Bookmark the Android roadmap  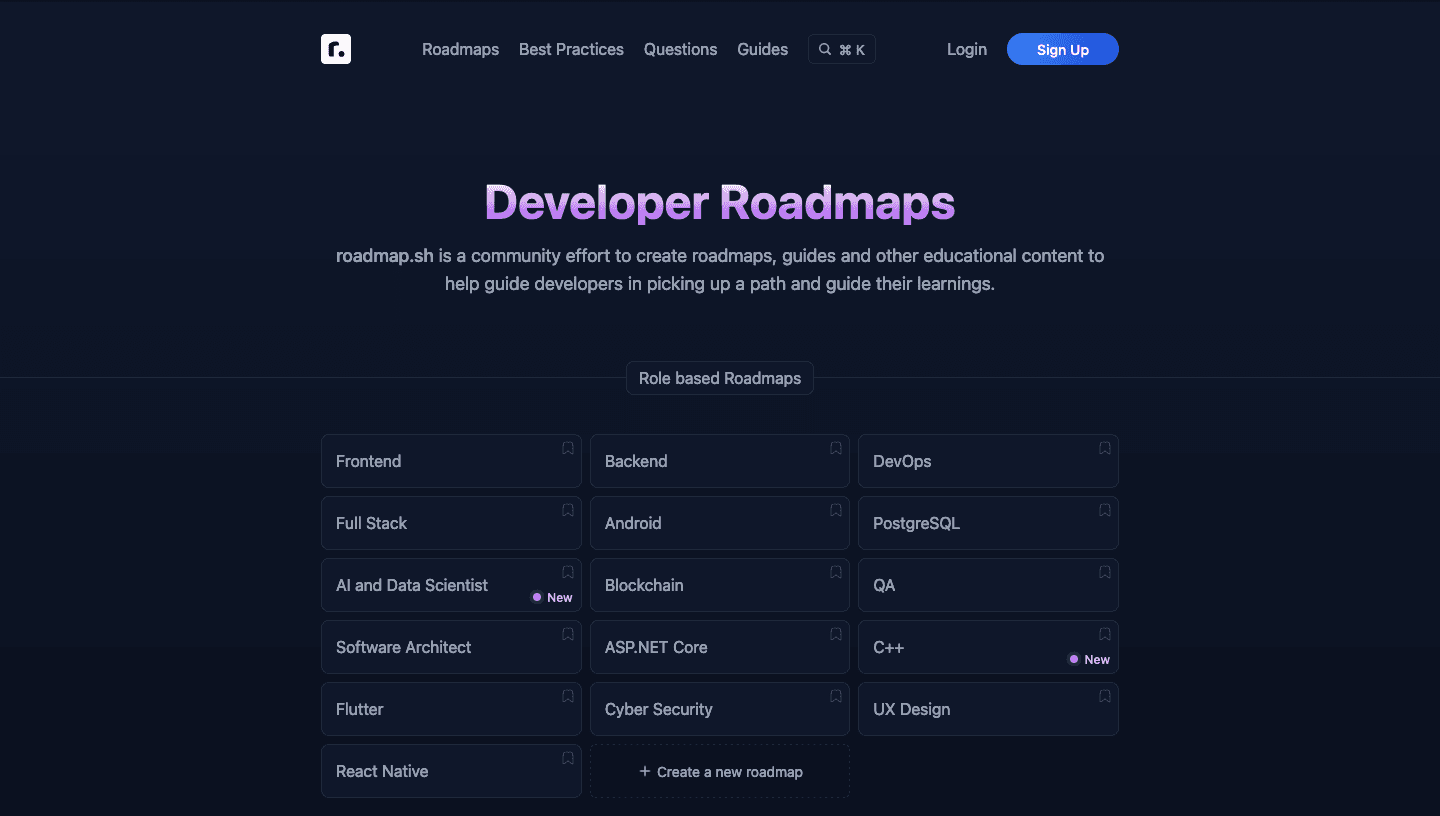[836, 510]
